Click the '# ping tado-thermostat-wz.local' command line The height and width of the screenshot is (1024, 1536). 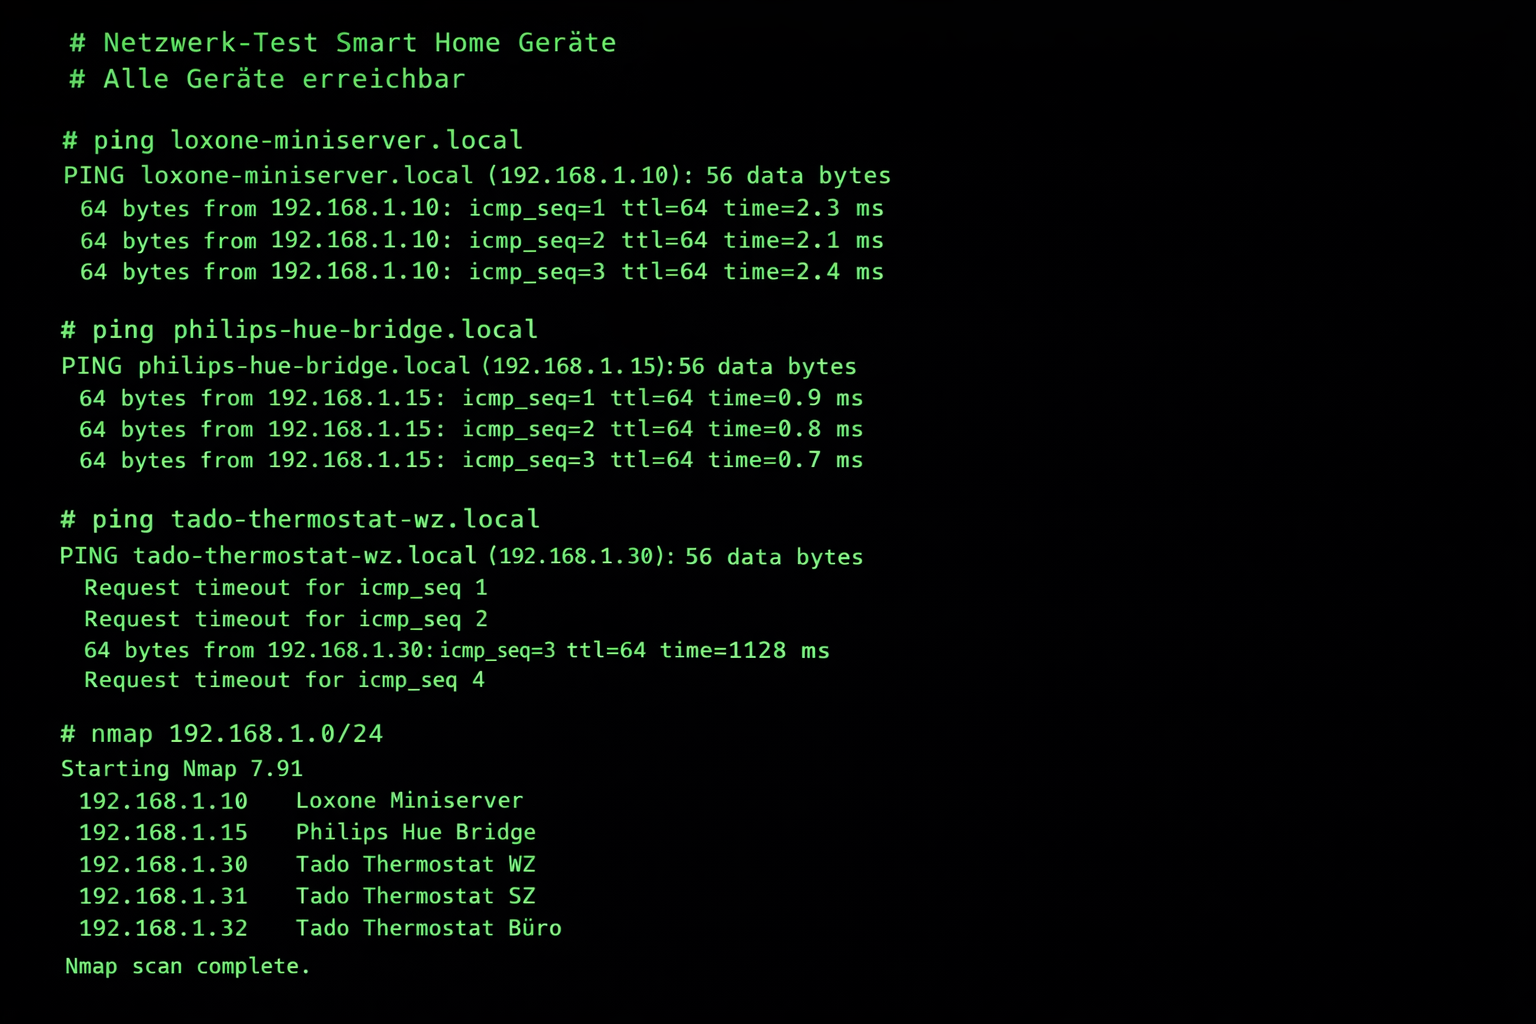pos(300,520)
